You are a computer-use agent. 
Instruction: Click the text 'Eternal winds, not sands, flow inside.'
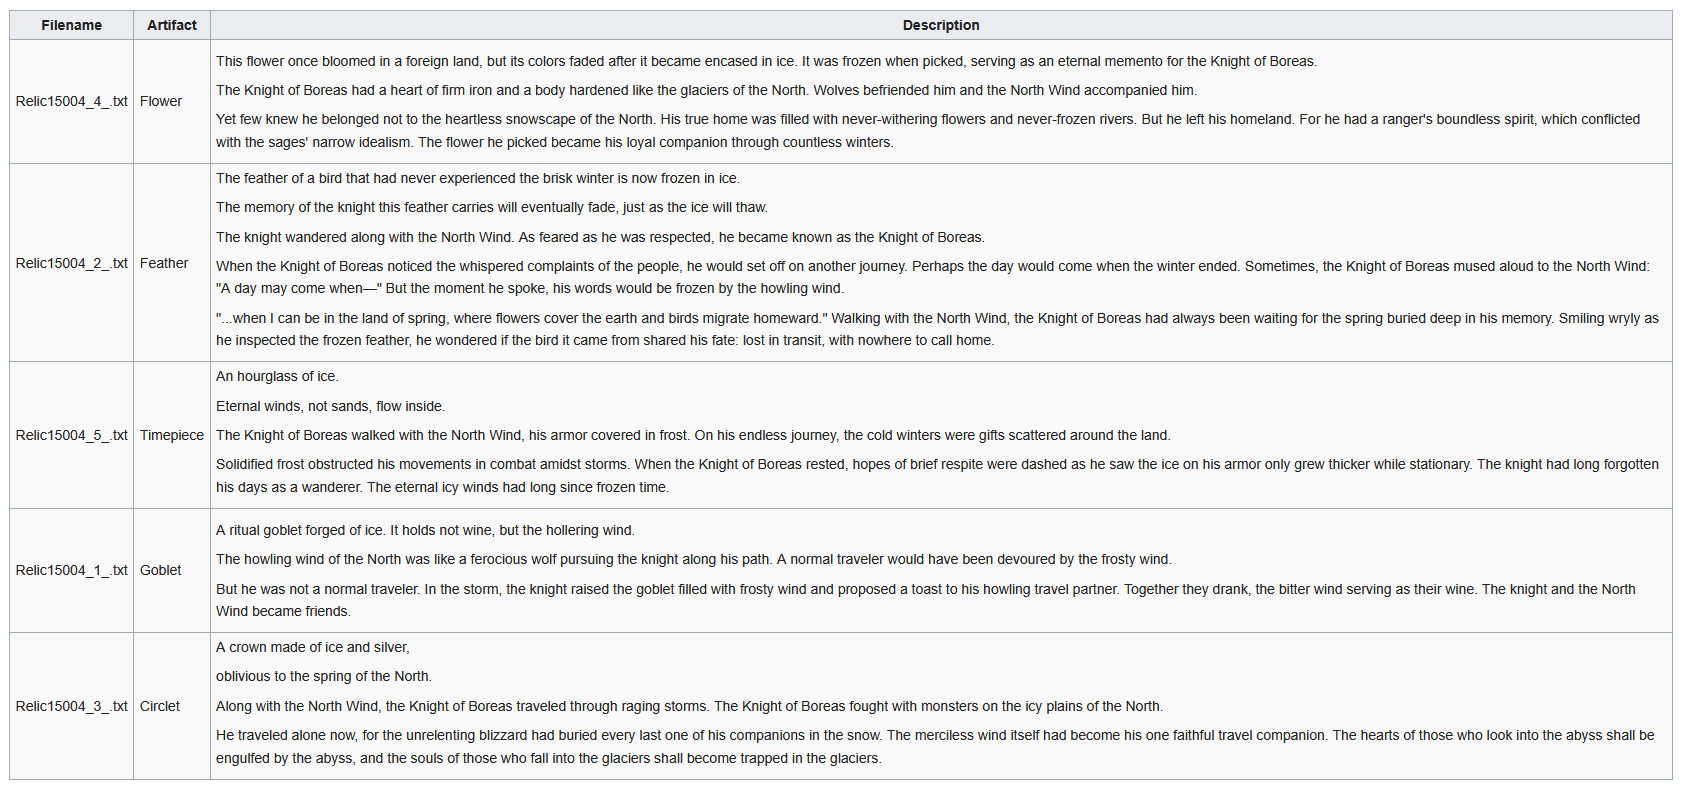[331, 406]
